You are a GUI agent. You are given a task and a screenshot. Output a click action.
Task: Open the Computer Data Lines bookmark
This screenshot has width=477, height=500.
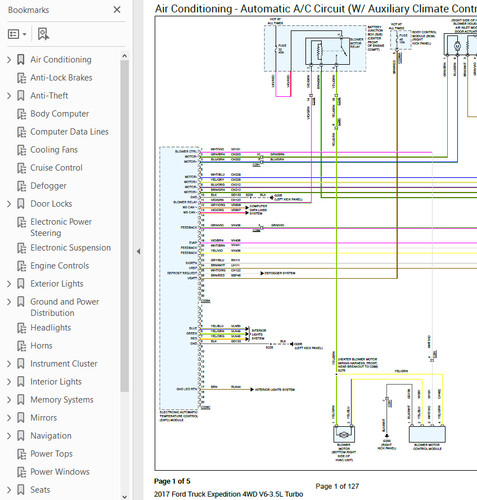point(69,132)
